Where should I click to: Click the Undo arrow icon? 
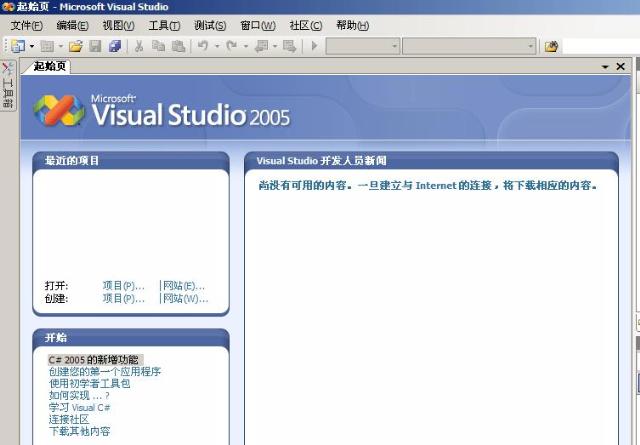(203, 46)
